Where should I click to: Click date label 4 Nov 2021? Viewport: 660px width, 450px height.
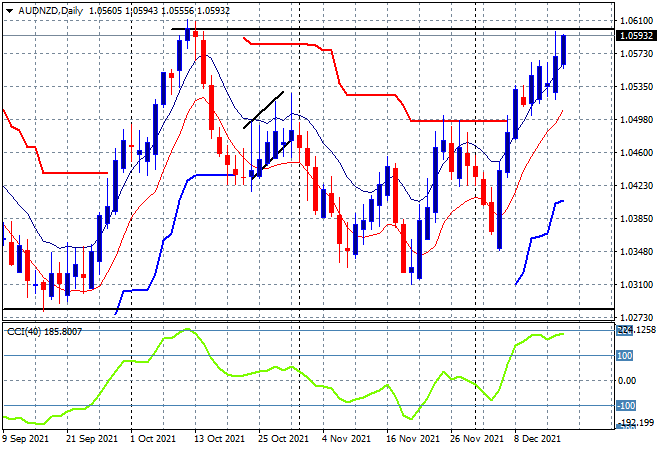click(347, 439)
